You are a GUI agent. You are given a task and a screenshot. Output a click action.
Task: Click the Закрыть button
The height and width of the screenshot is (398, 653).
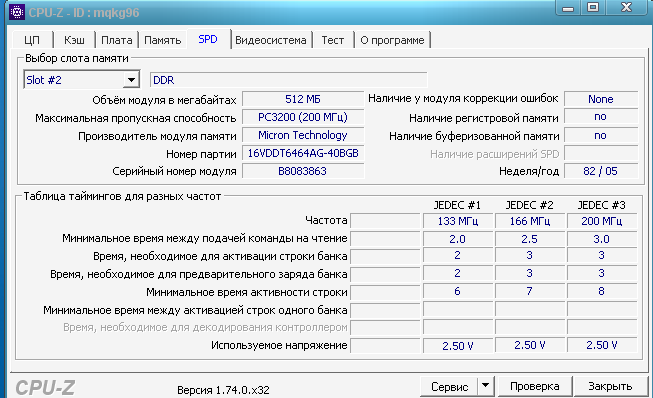610,386
